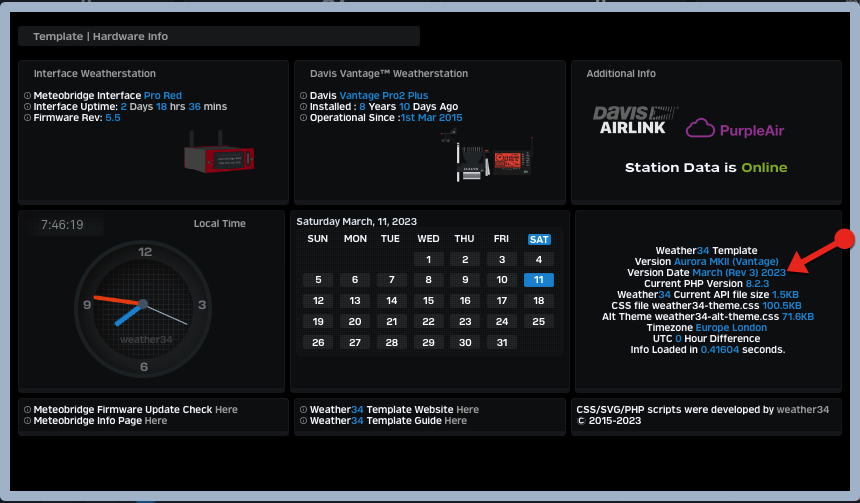
Task: Click calendar day 20
Action: 355,321
